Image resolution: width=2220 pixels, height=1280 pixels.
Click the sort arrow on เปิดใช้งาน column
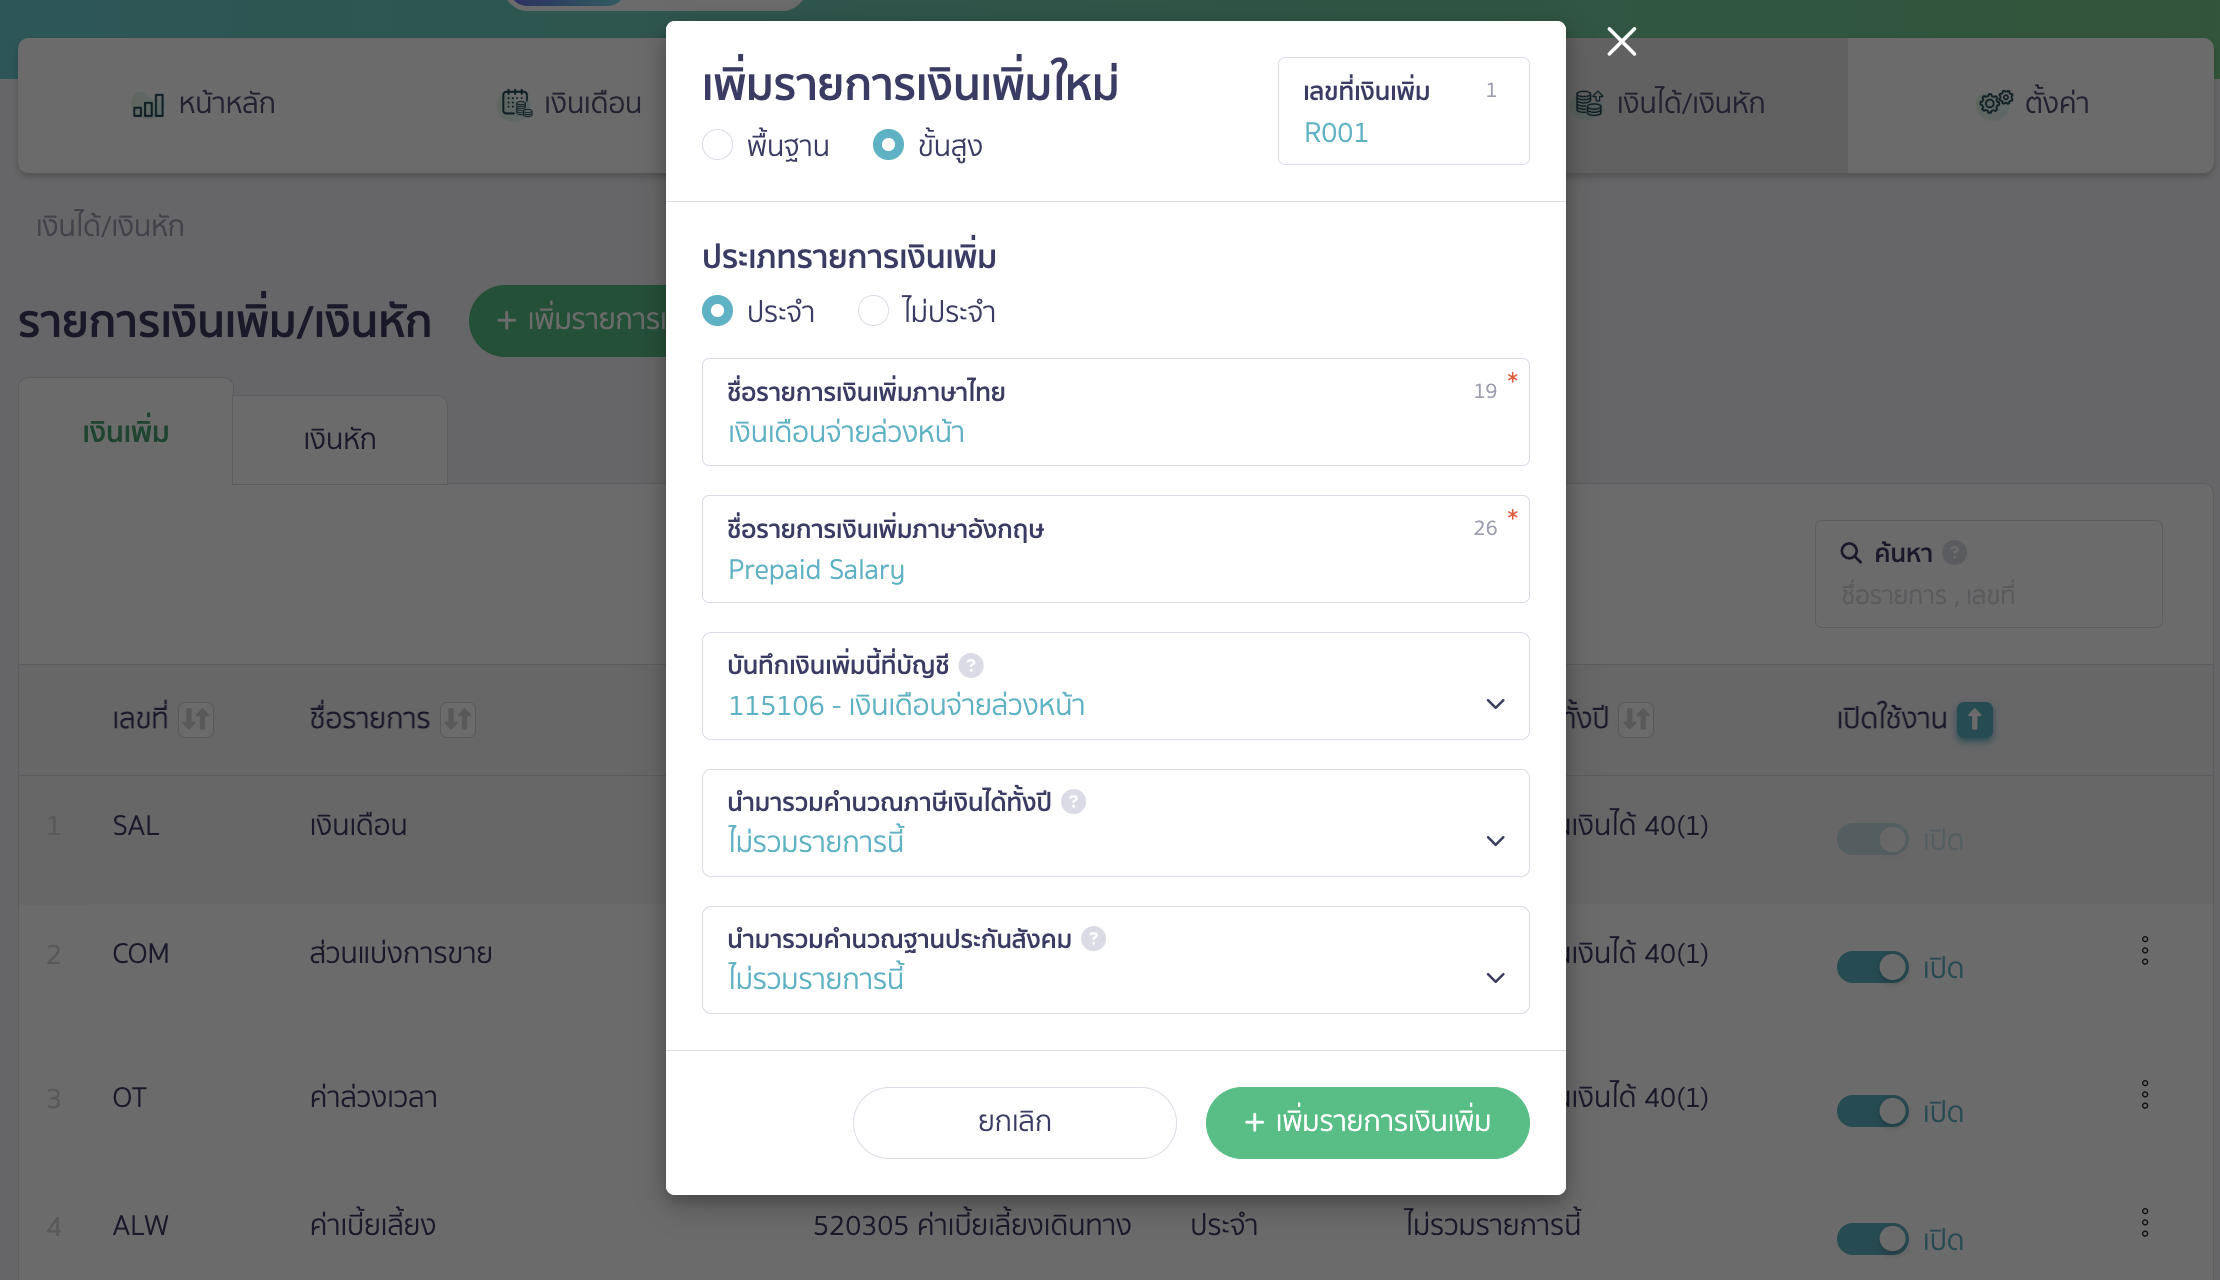coord(1975,720)
